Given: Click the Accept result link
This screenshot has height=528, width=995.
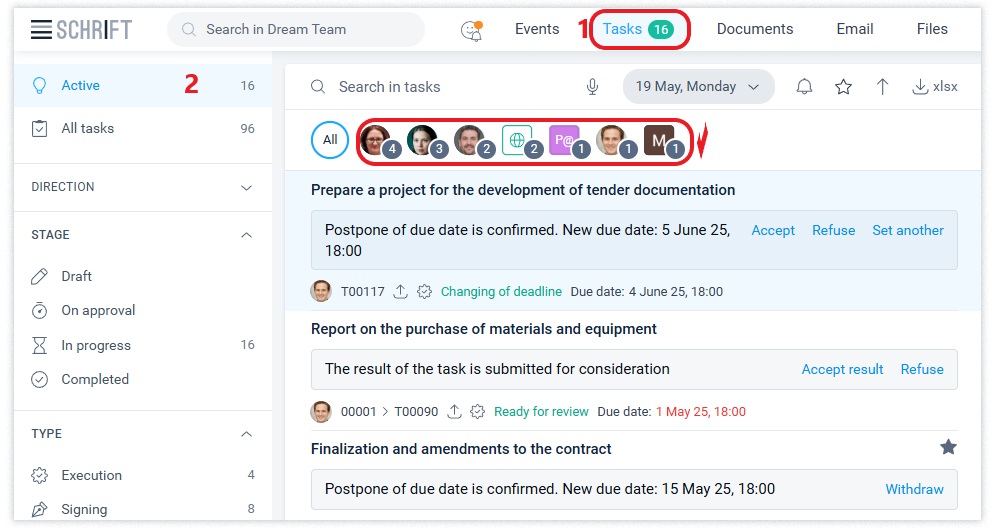Looking at the screenshot, I should 842,369.
